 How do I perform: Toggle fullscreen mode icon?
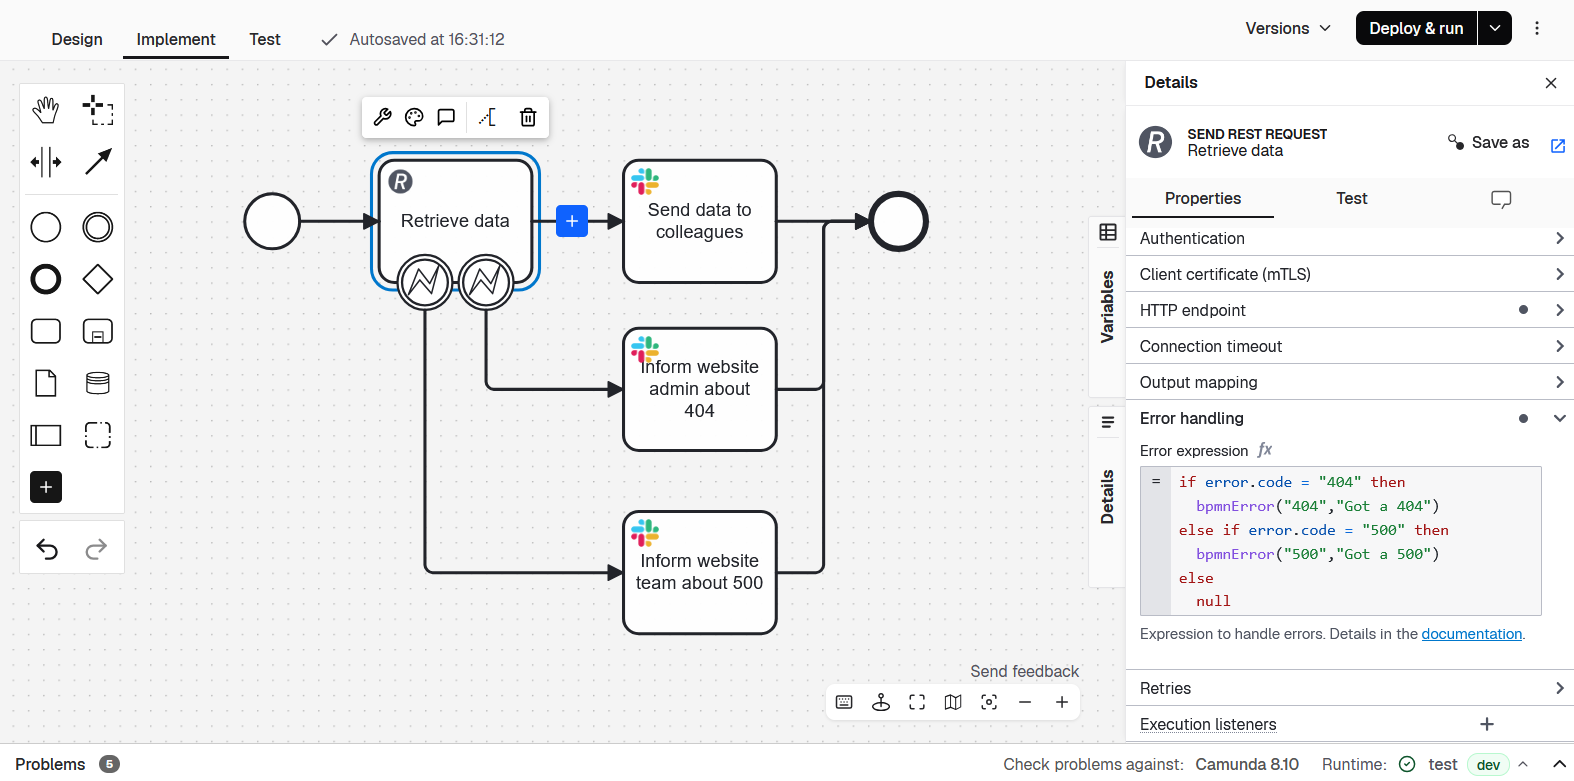point(917,702)
